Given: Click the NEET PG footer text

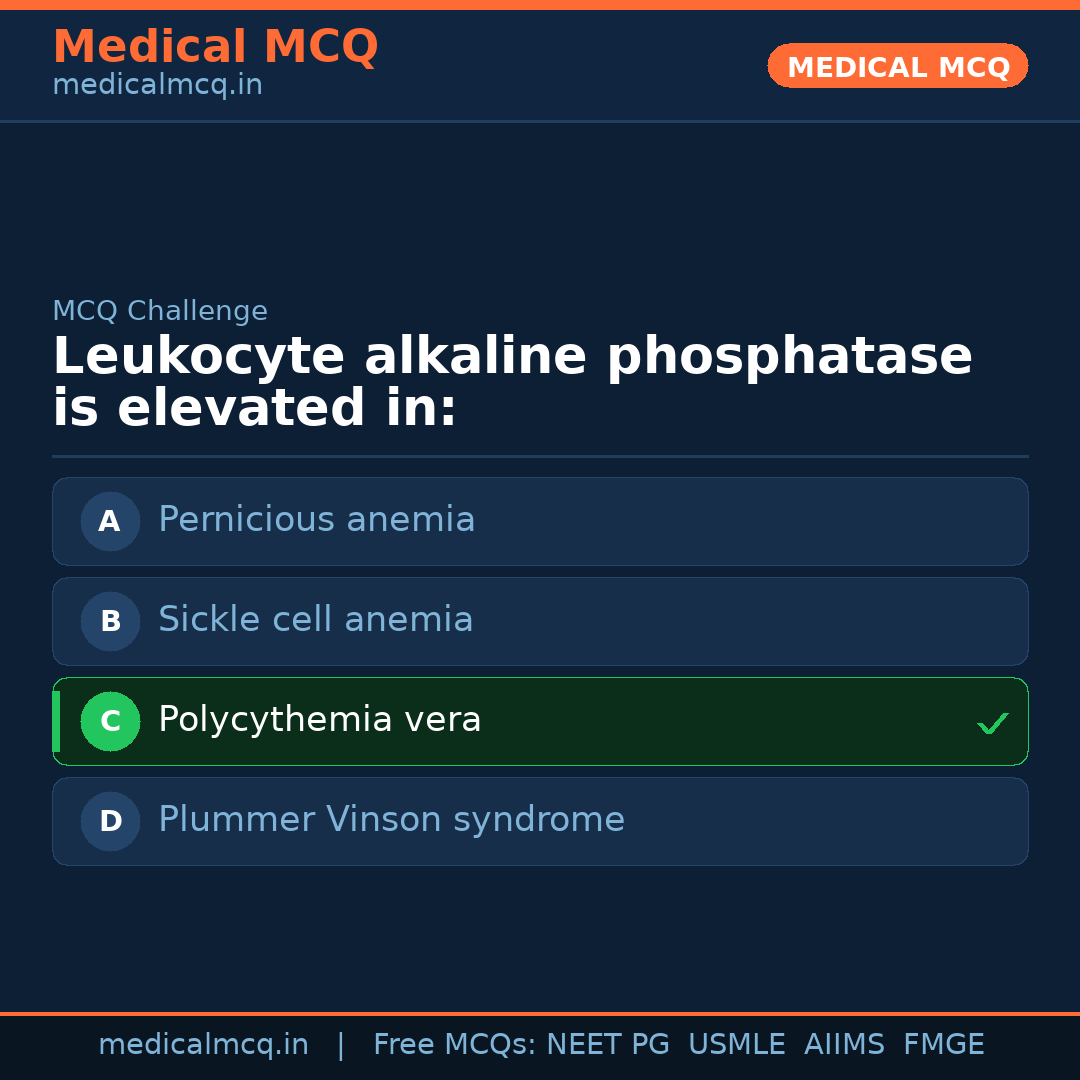Looking at the screenshot, I should (608, 1045).
